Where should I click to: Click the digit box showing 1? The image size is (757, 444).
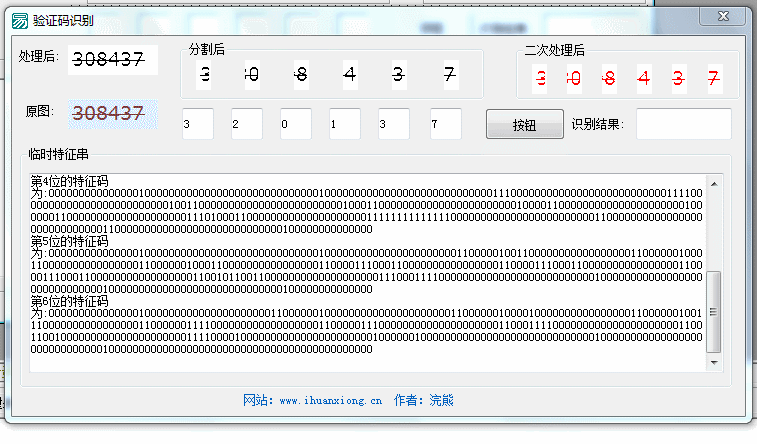[x=345, y=124]
